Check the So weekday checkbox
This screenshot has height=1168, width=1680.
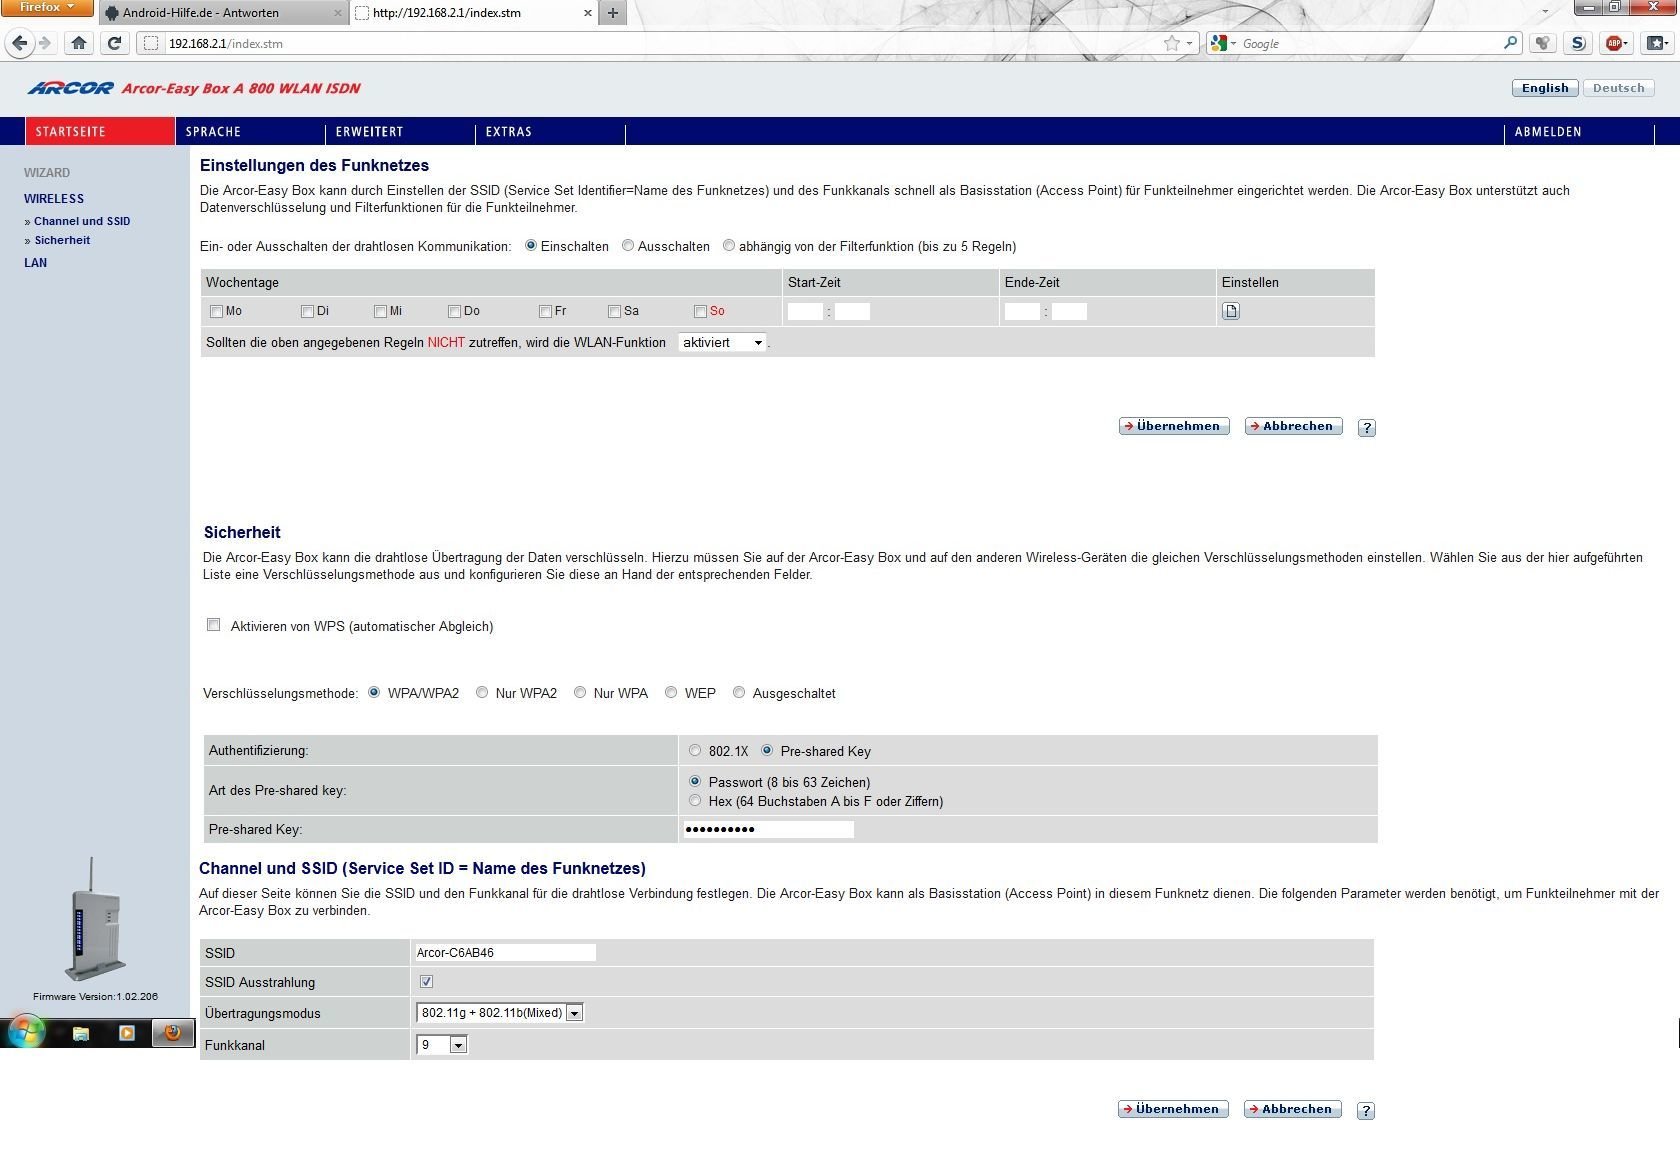point(700,311)
